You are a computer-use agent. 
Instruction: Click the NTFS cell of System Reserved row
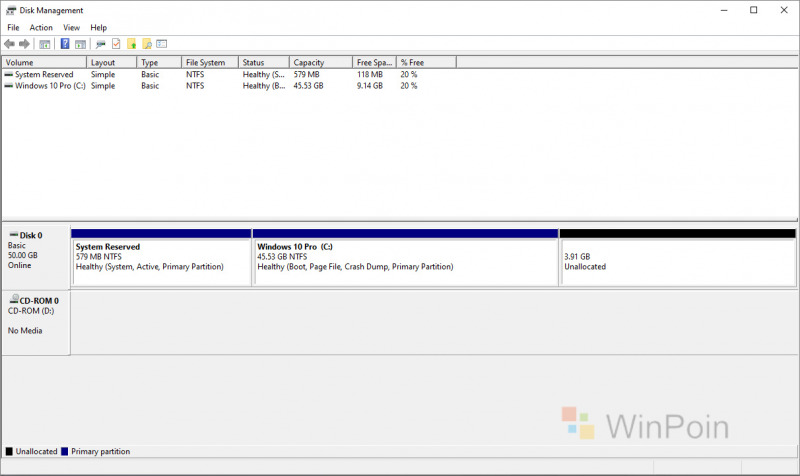[x=195, y=74]
